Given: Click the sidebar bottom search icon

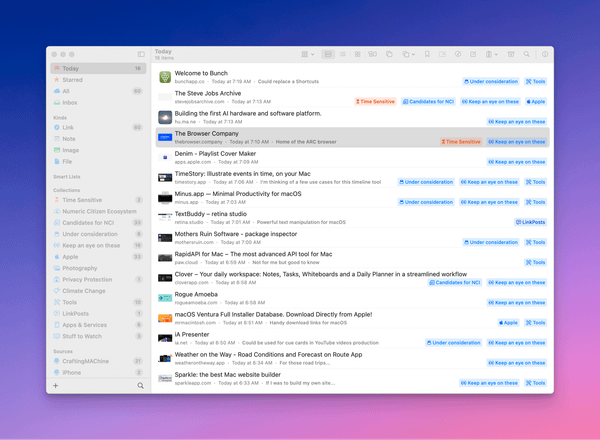Looking at the screenshot, I should [140, 386].
